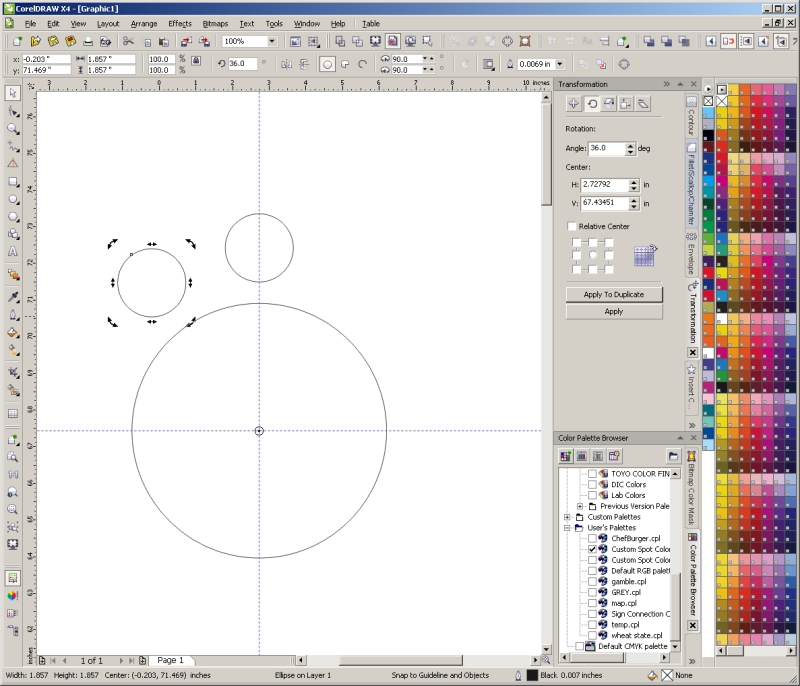This screenshot has height=686, width=800.
Task: Expand the Custom Palettes folder
Action: pos(567,517)
